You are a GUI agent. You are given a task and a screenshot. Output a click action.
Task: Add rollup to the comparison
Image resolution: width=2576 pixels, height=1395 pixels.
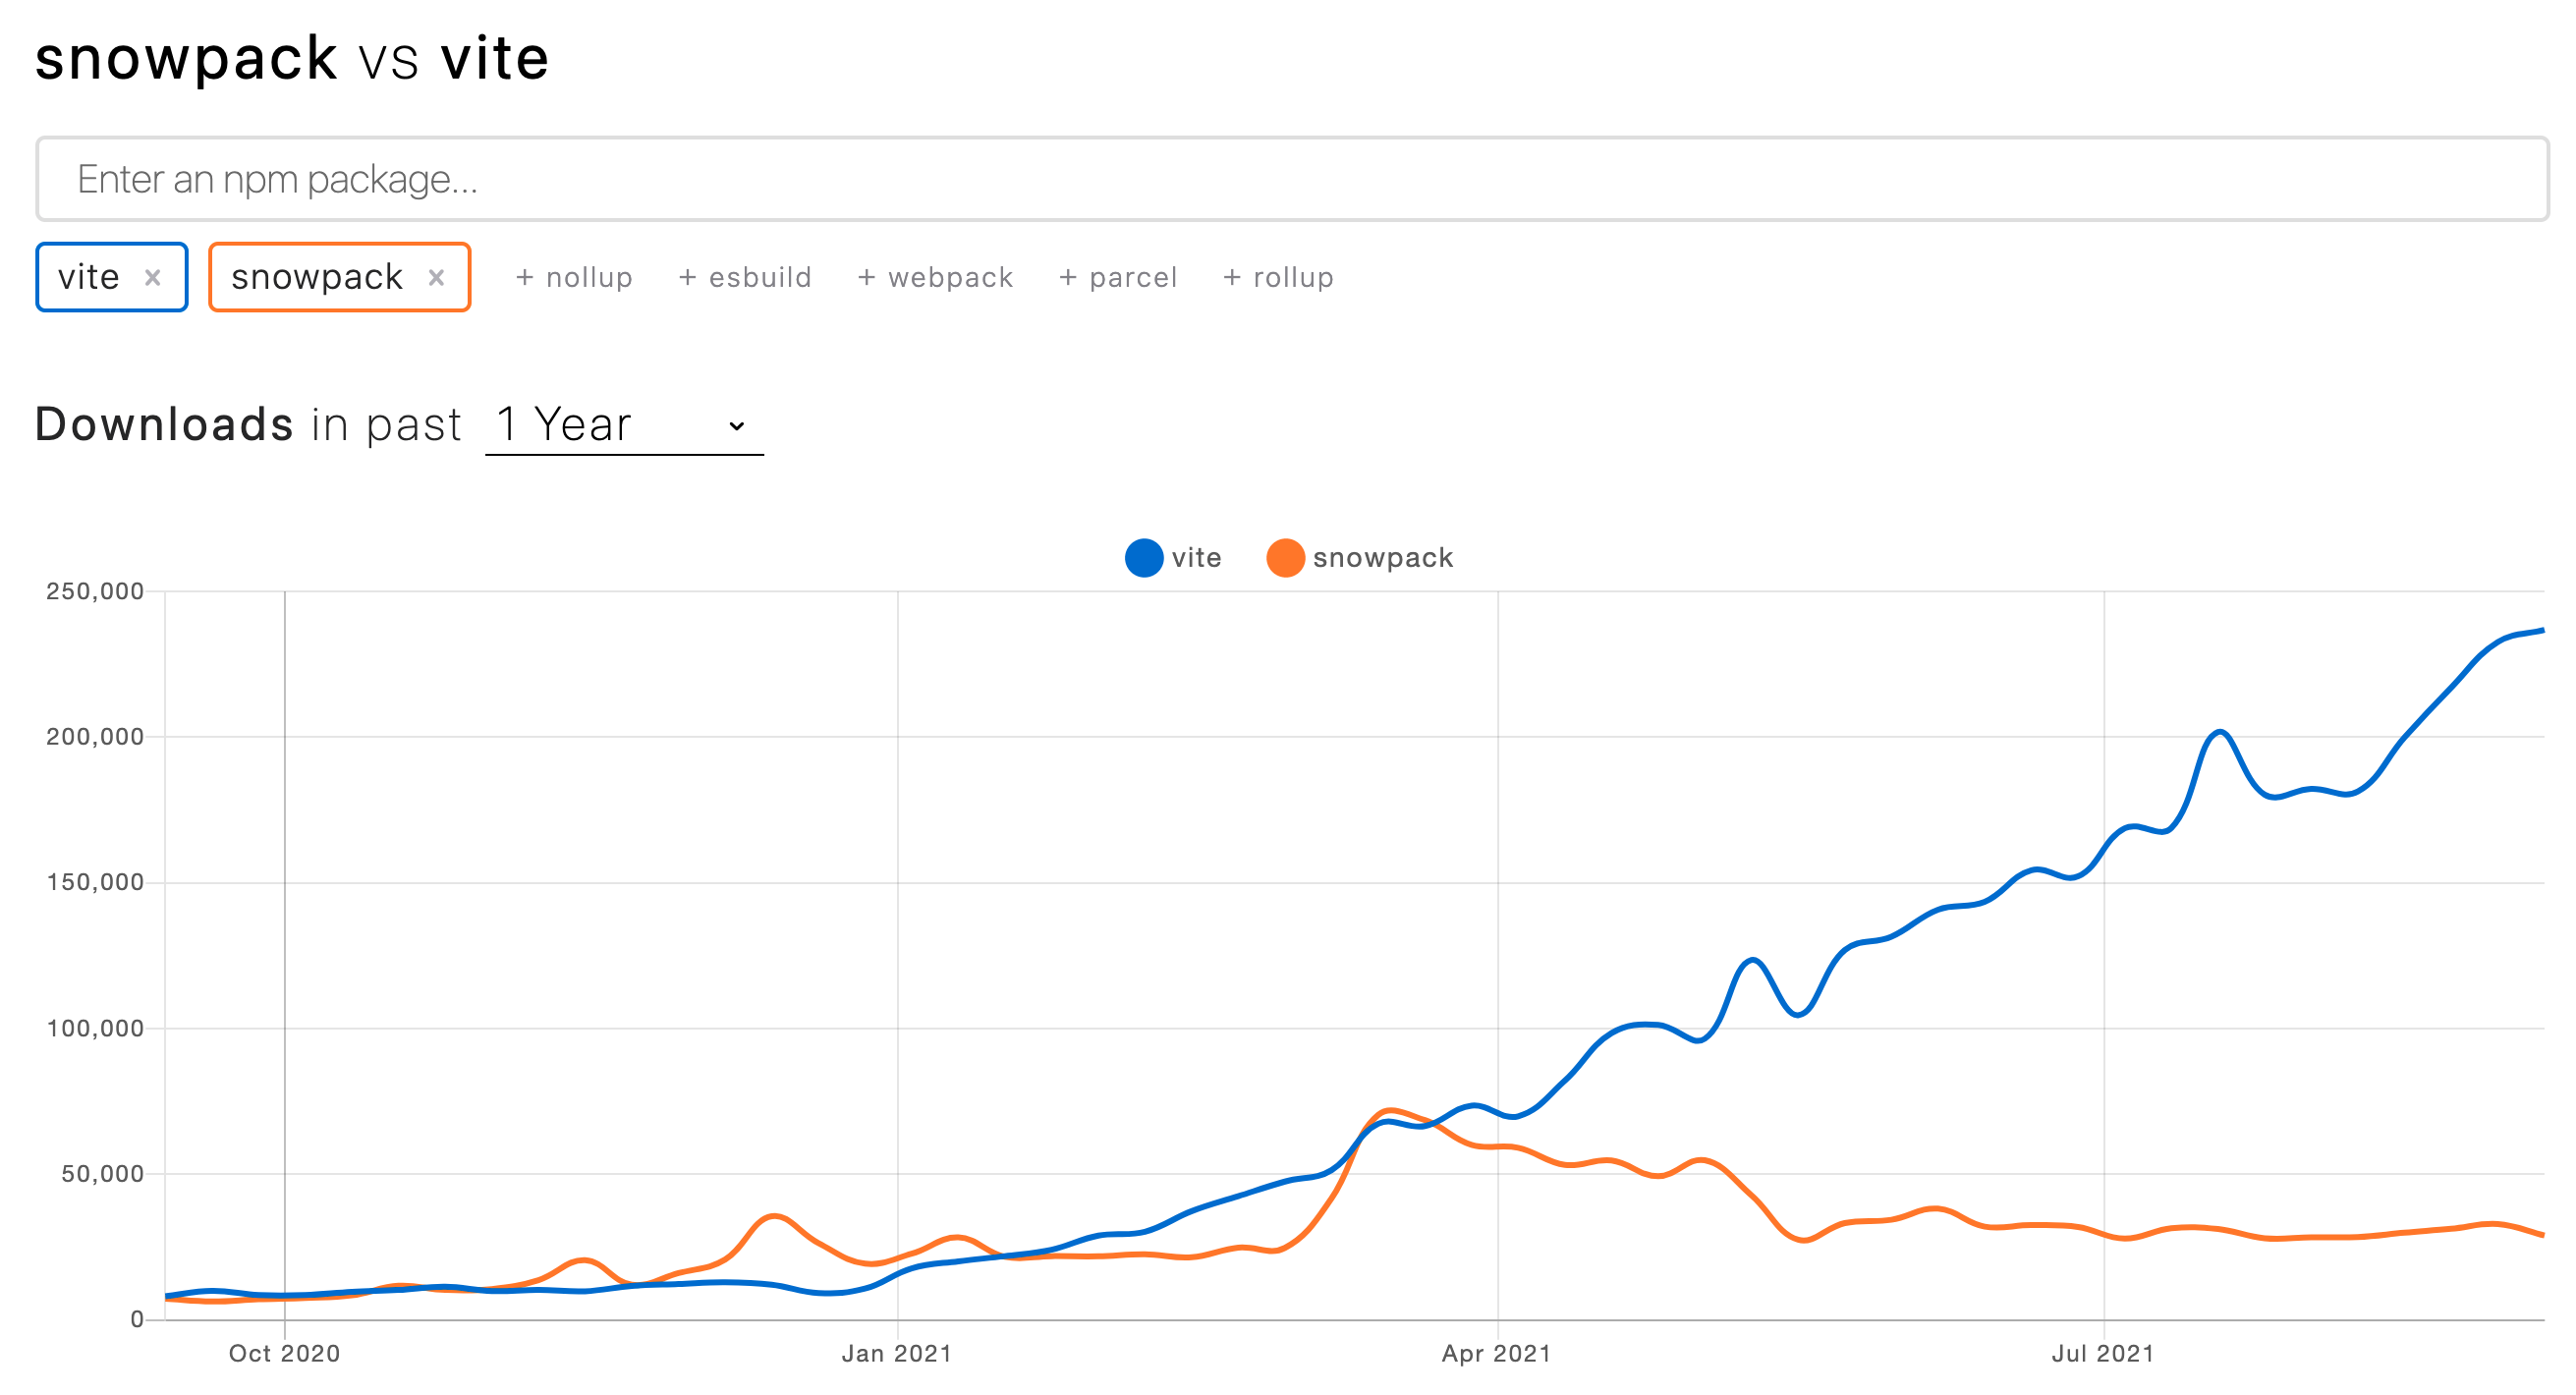click(1278, 277)
